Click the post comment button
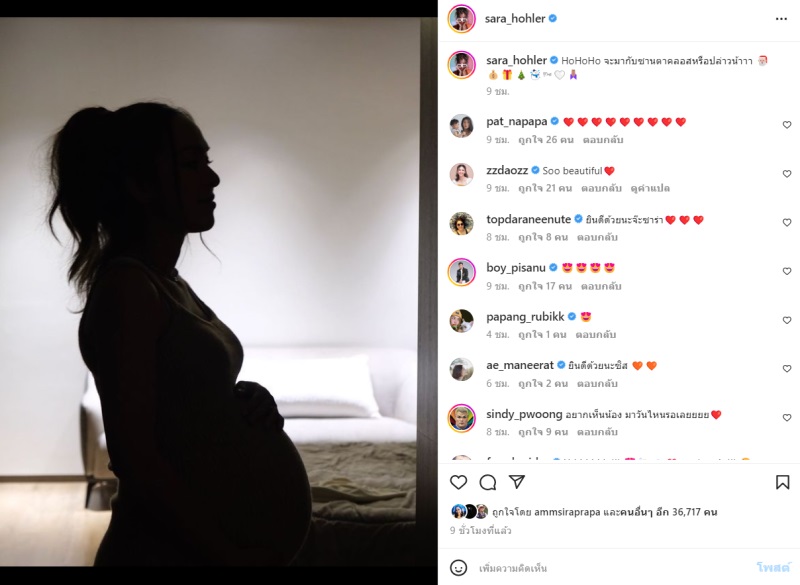Viewport: 800px width, 585px height. pyautogui.click(x=773, y=568)
